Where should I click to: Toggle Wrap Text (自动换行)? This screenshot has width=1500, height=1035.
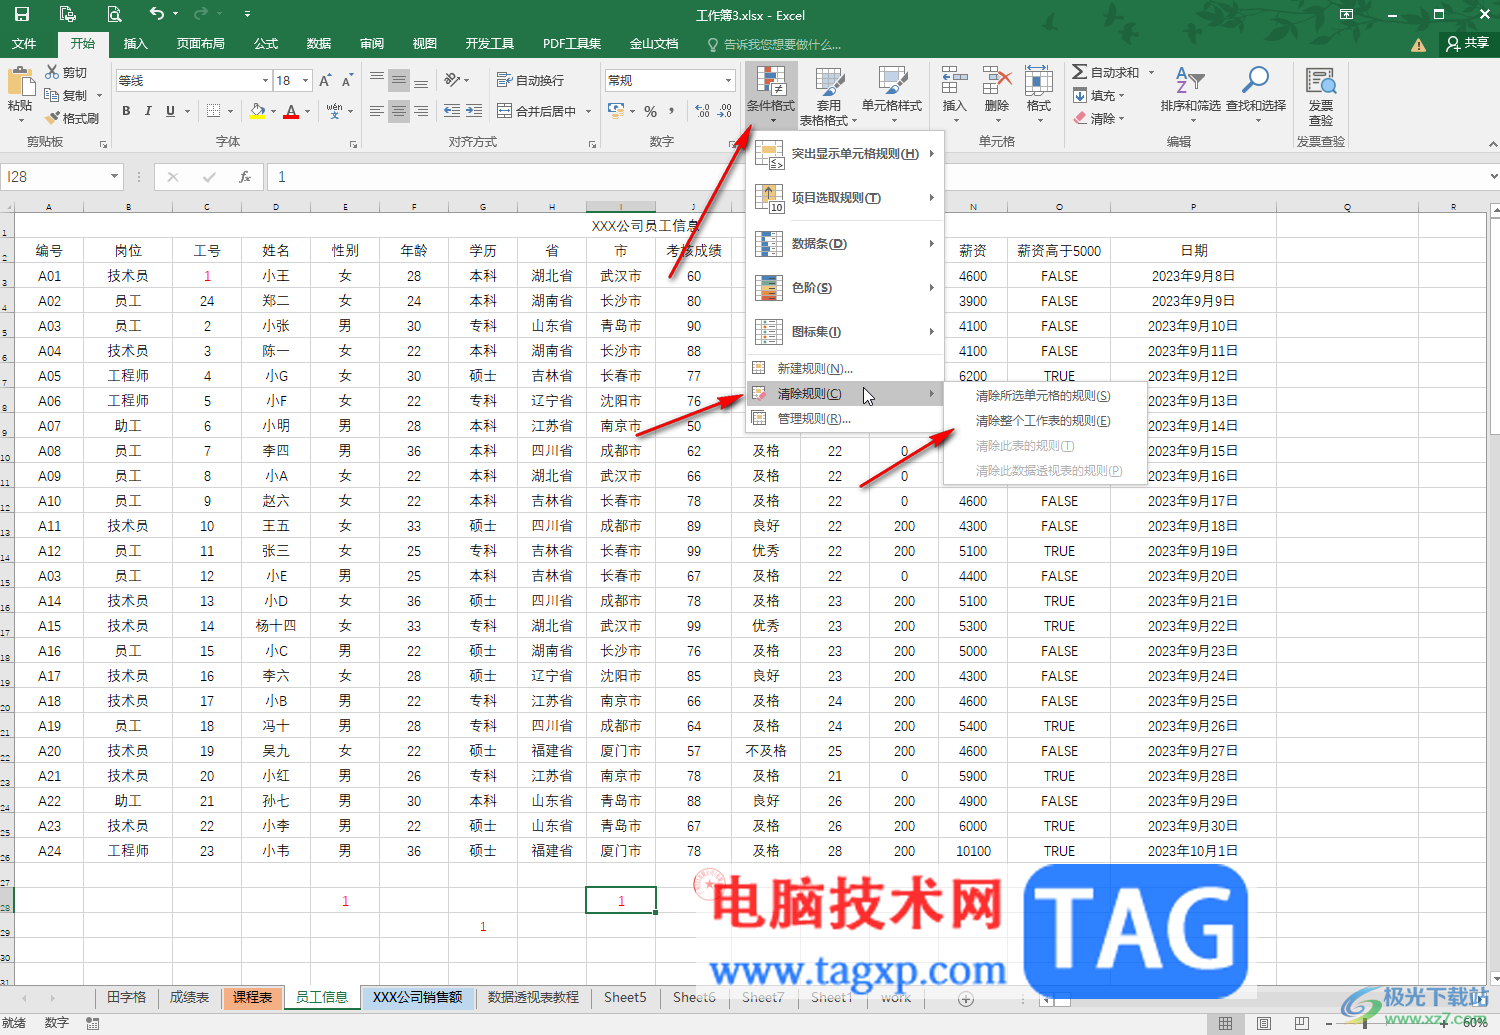[531, 80]
